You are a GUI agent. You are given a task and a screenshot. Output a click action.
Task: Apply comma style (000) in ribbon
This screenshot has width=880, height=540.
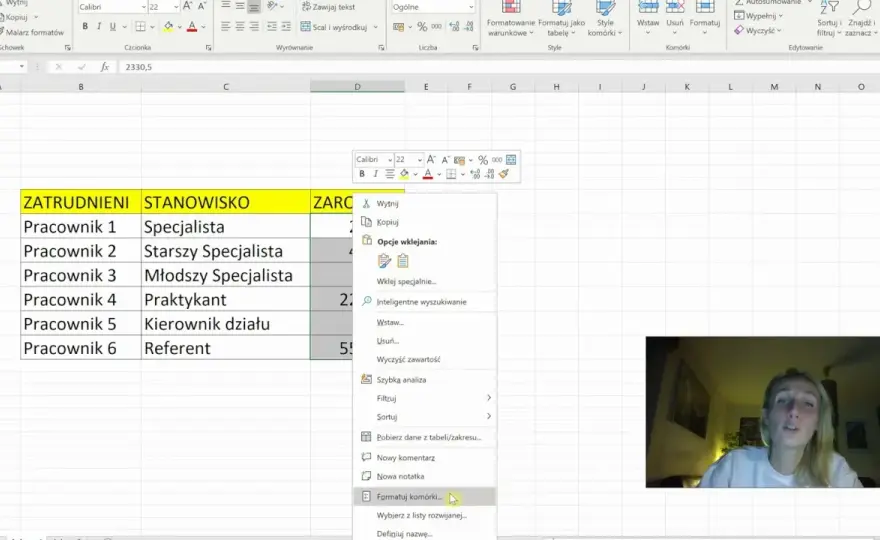point(437,26)
